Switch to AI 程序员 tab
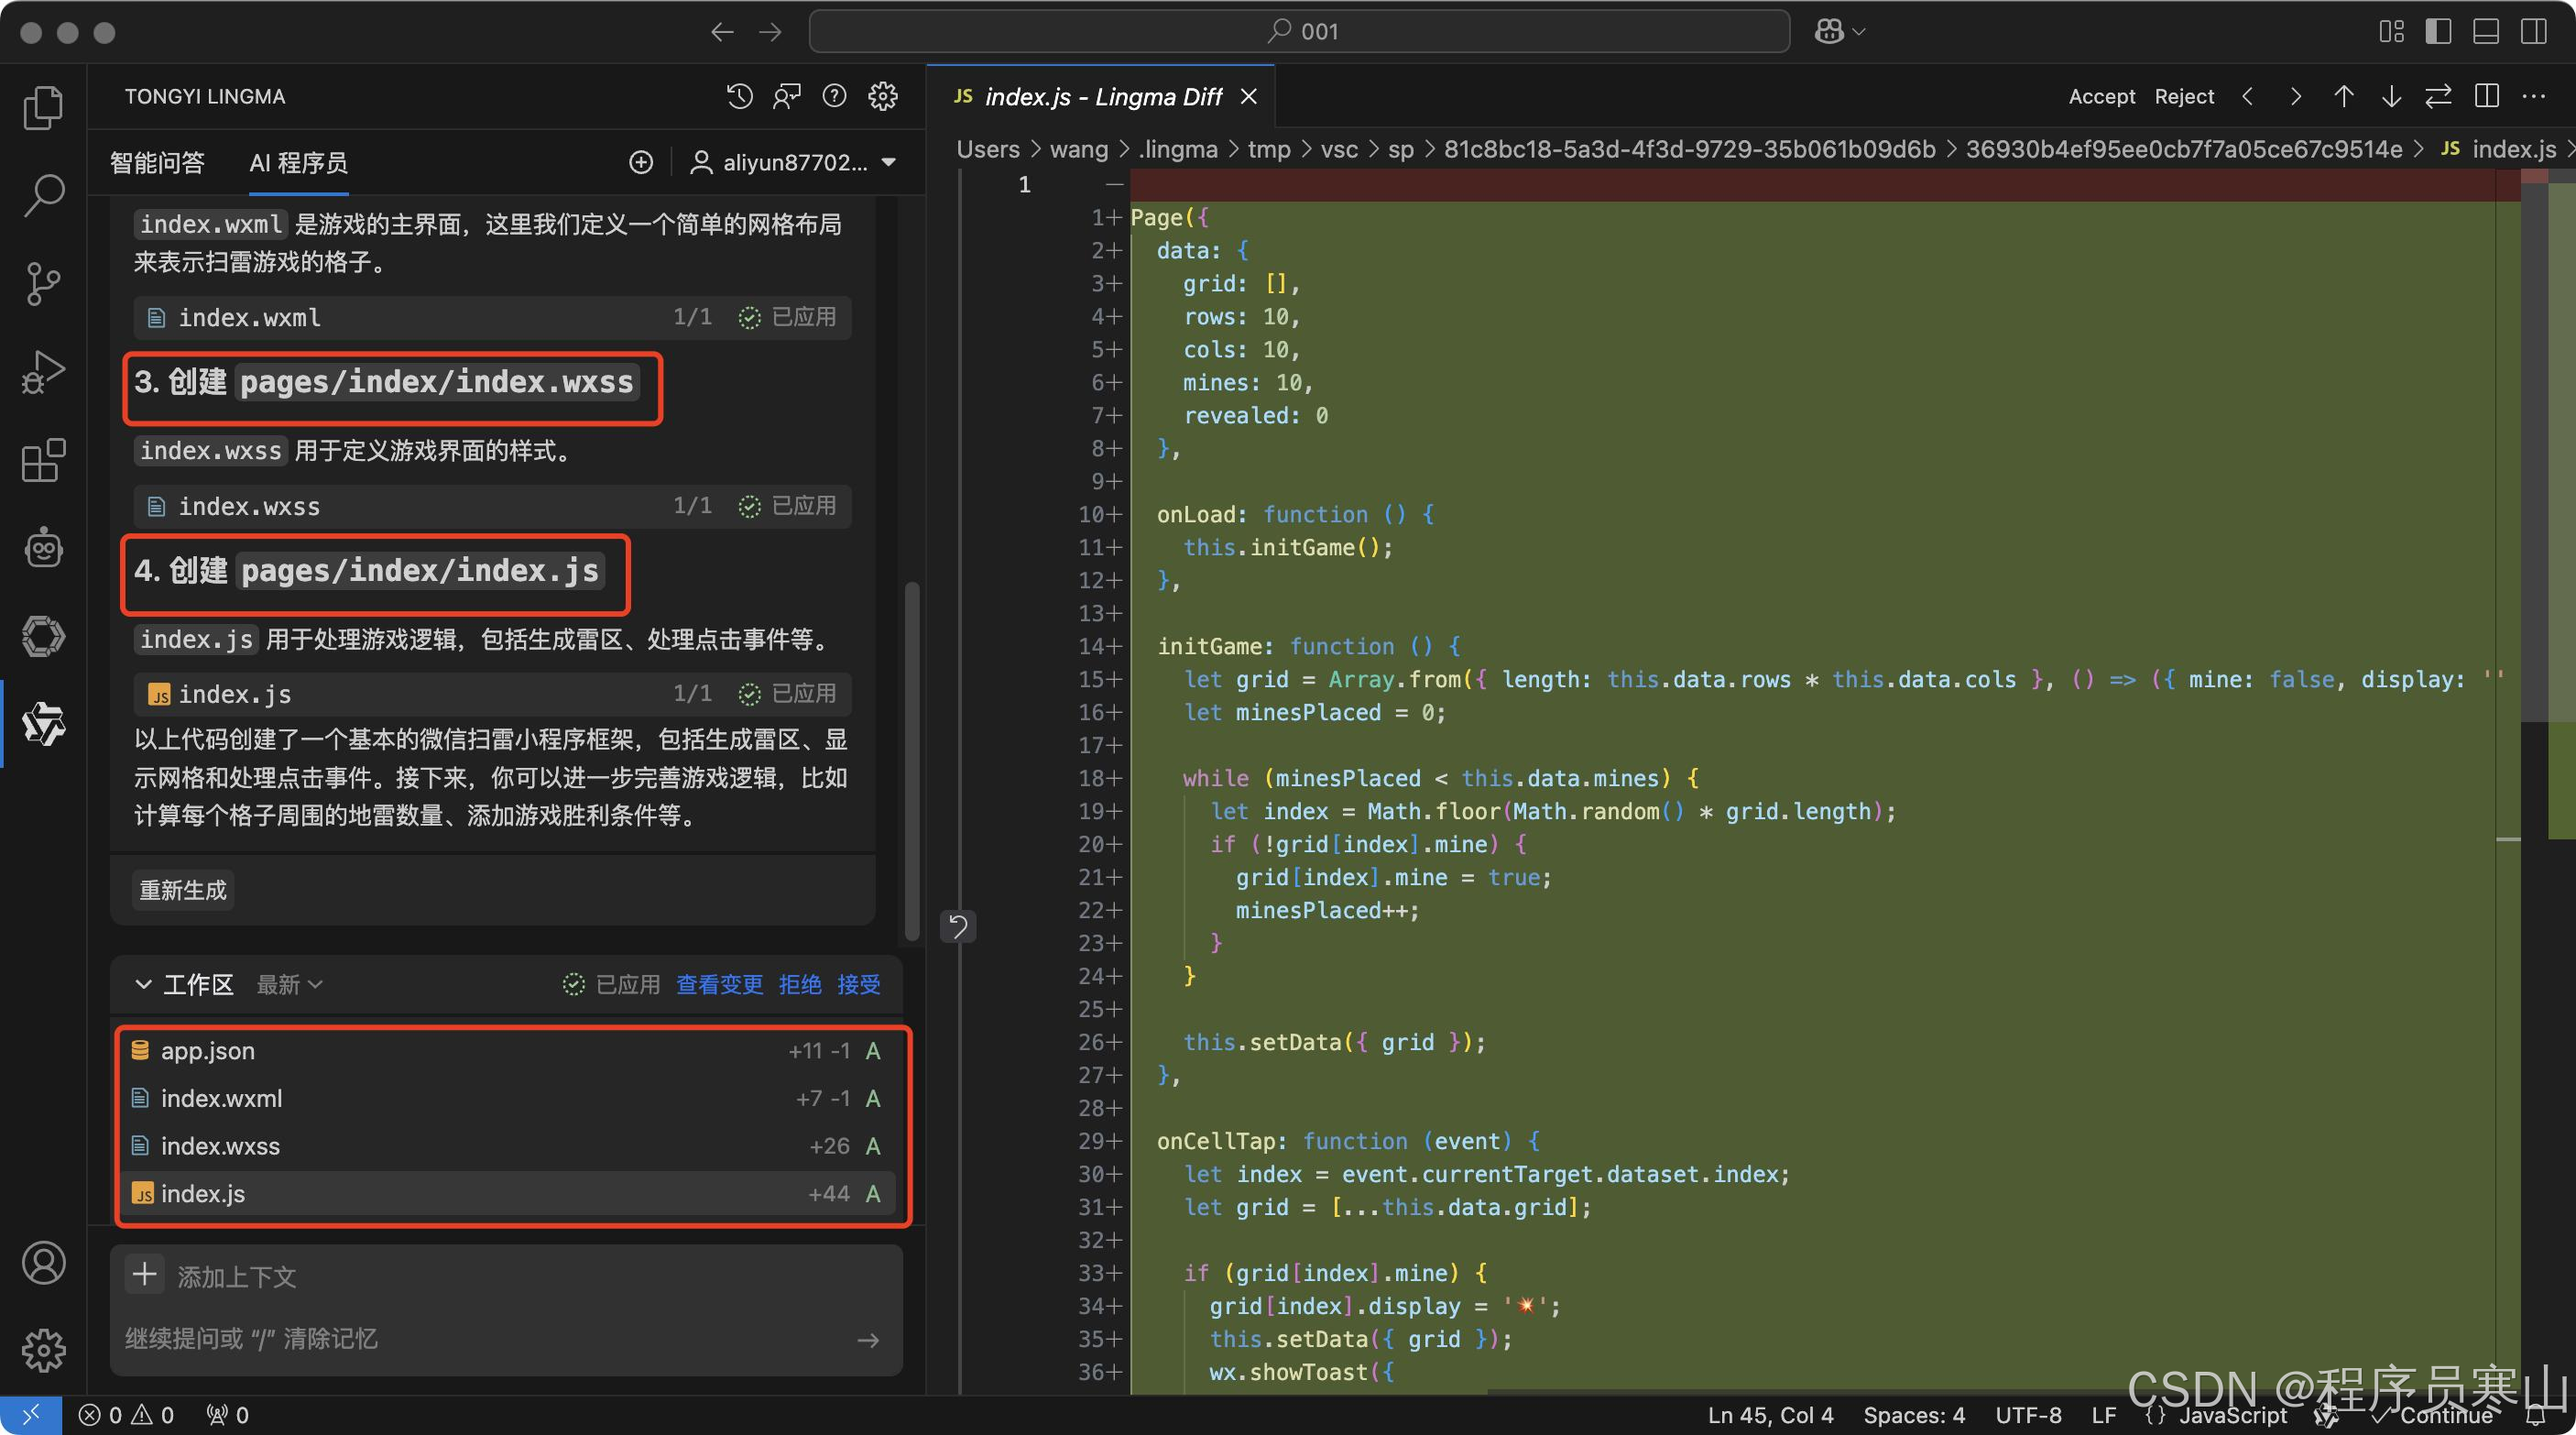This screenshot has height=1435, width=2576. [298, 162]
